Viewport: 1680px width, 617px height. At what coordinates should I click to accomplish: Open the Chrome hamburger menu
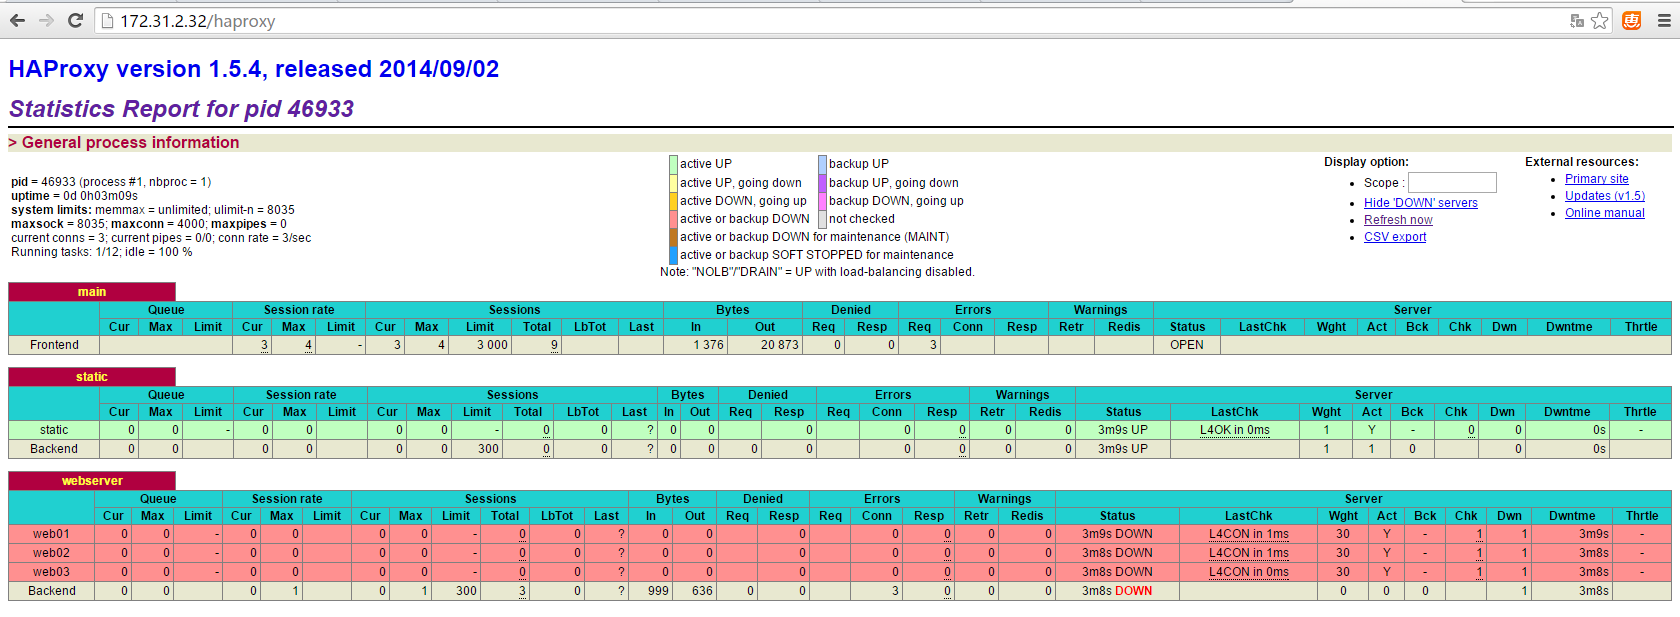pos(1664,20)
